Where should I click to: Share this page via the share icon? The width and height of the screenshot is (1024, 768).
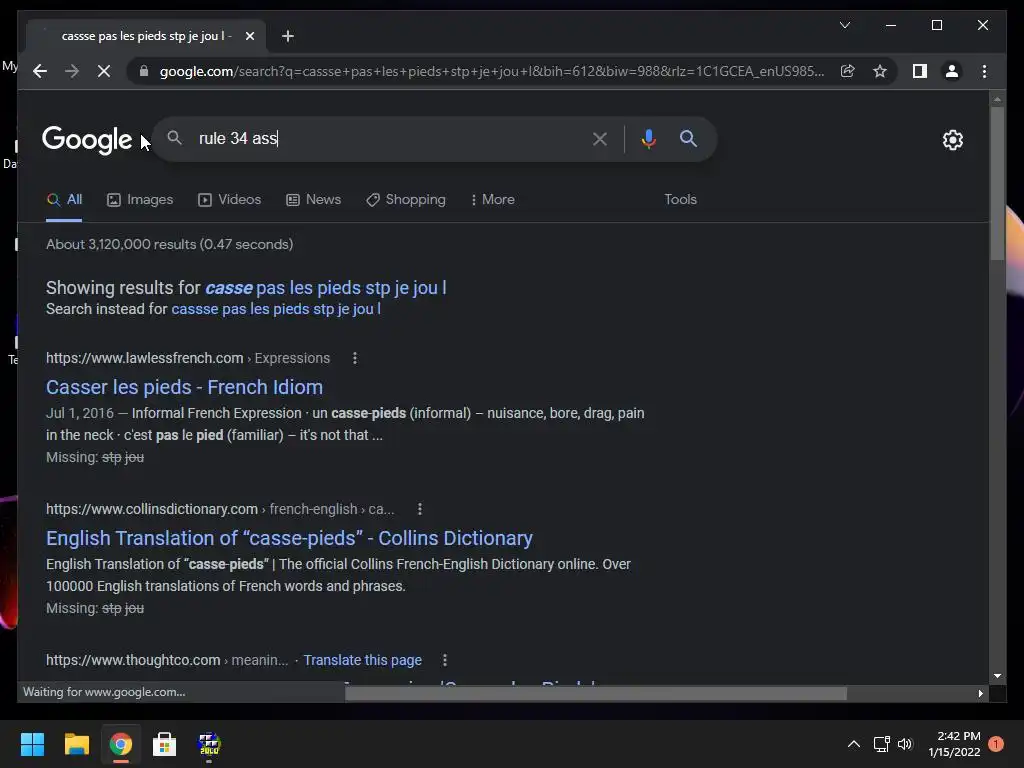(x=848, y=71)
